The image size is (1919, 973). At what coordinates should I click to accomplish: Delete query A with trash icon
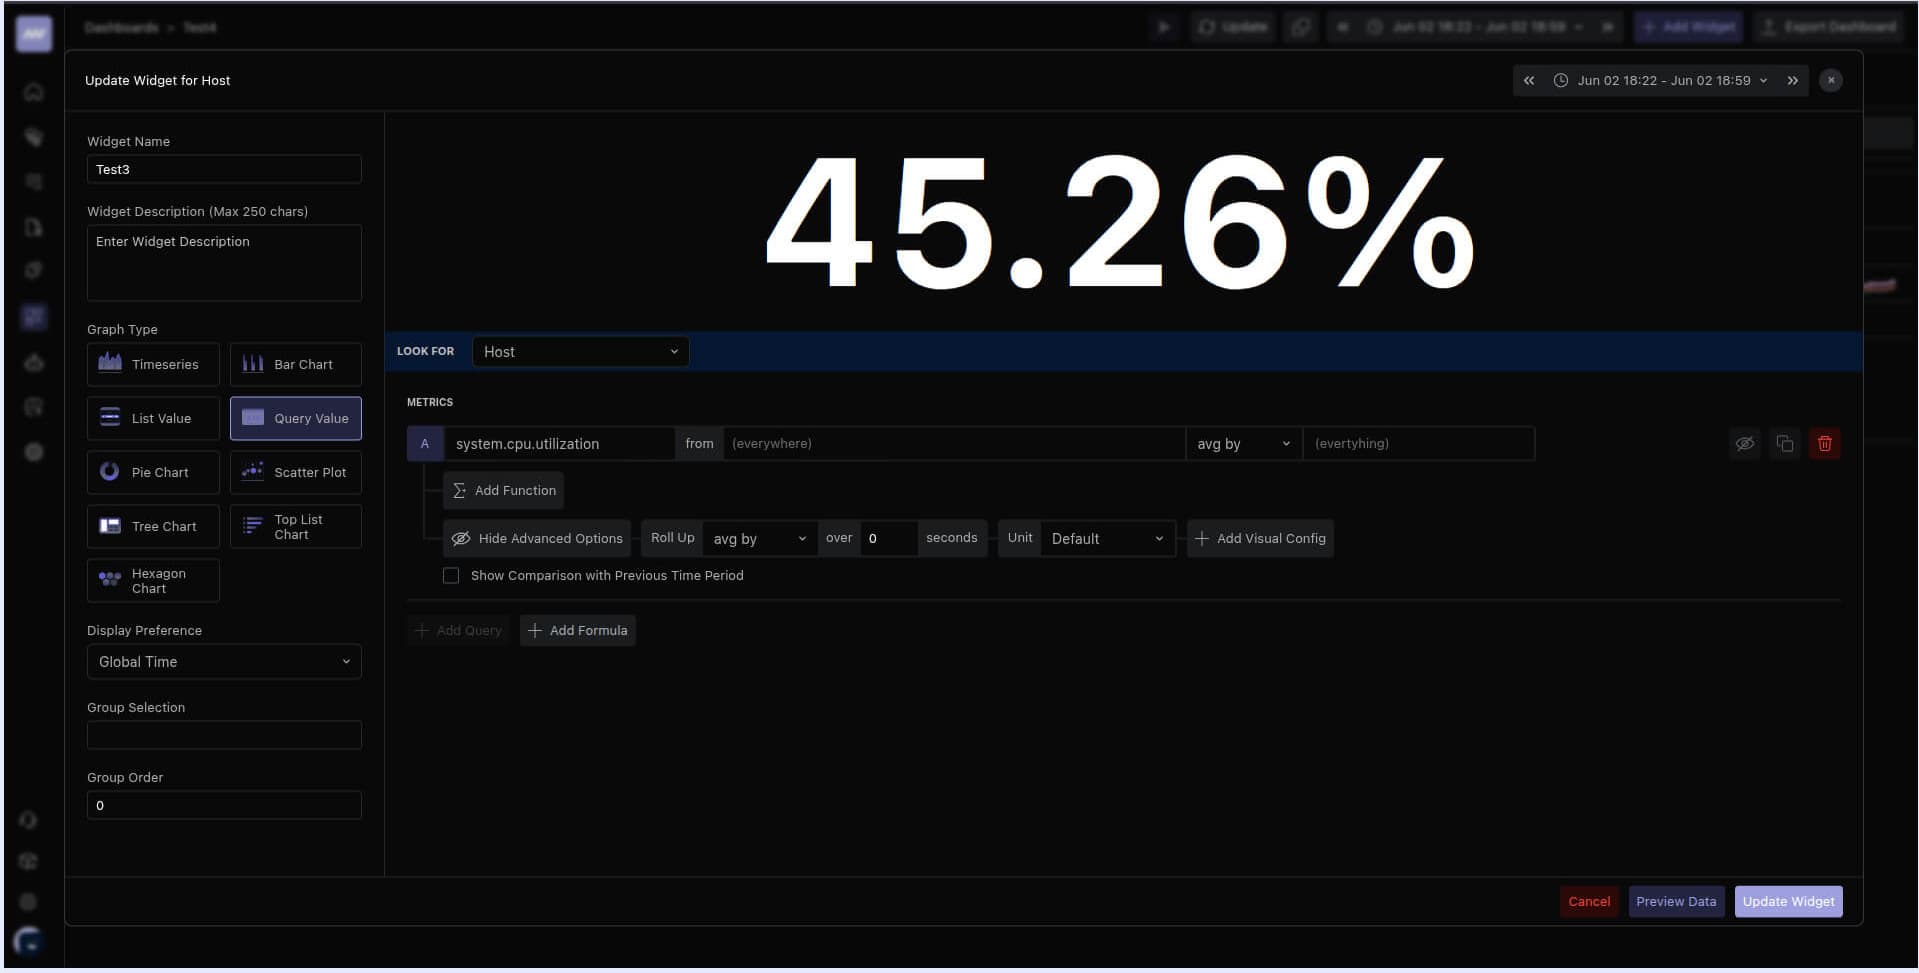click(1825, 443)
